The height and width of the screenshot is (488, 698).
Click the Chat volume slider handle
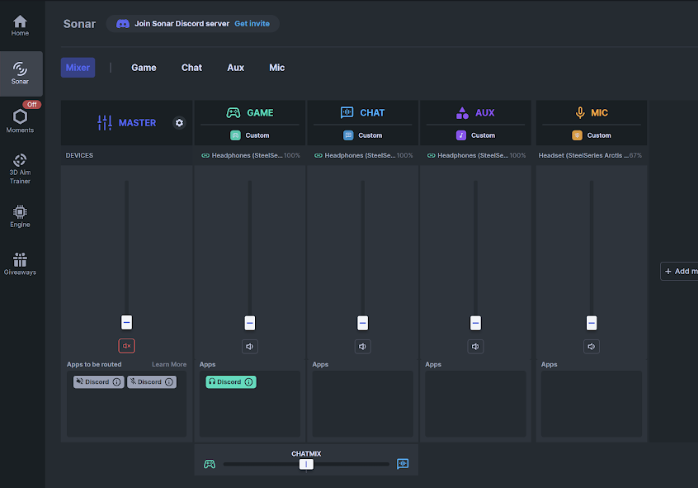click(362, 323)
